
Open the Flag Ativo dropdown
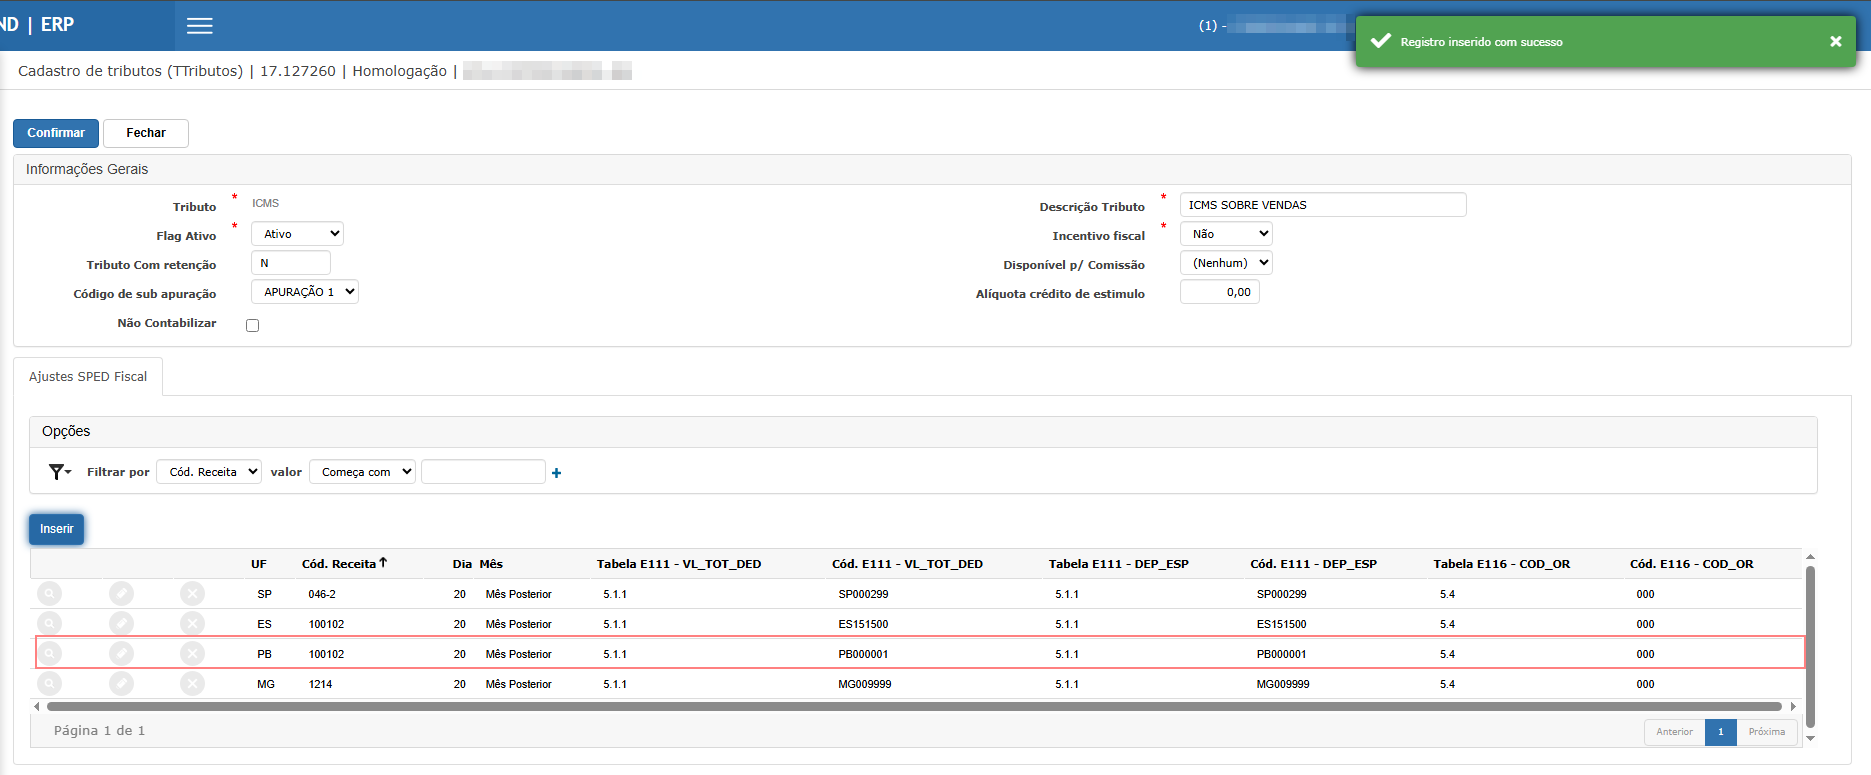click(x=297, y=234)
